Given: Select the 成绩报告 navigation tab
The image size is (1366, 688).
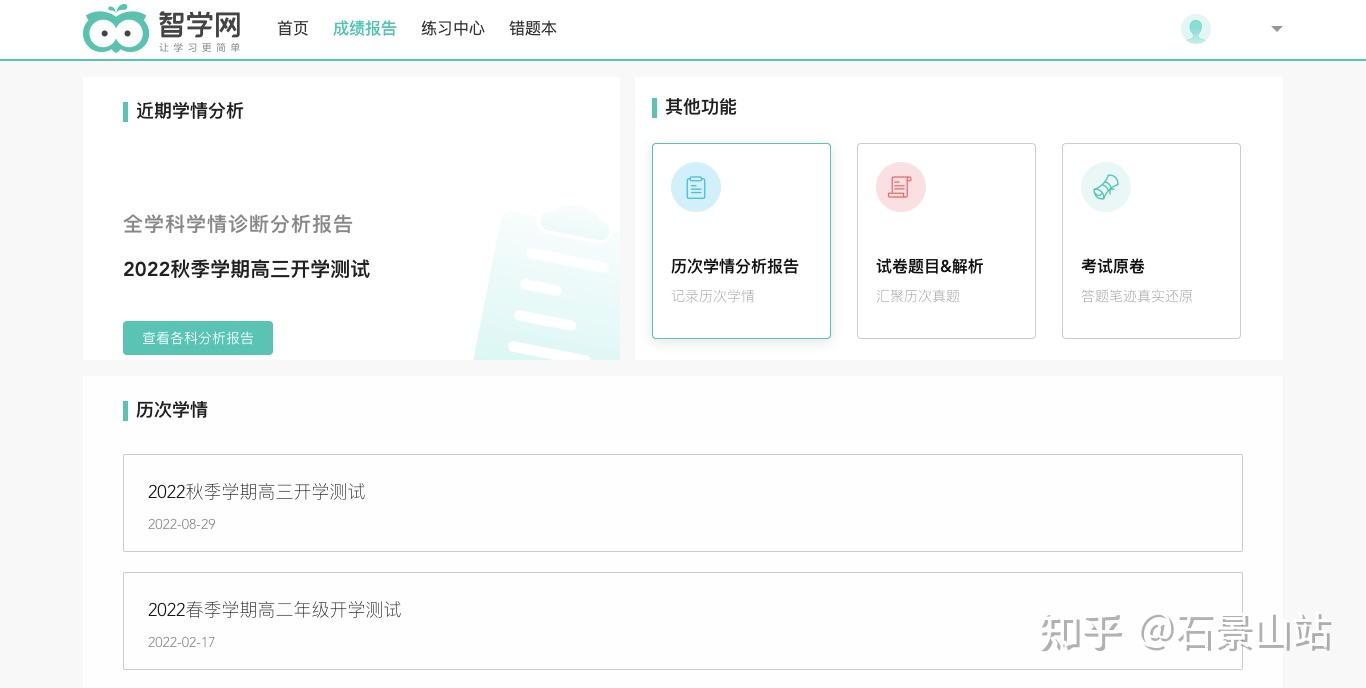Looking at the screenshot, I should [x=365, y=29].
